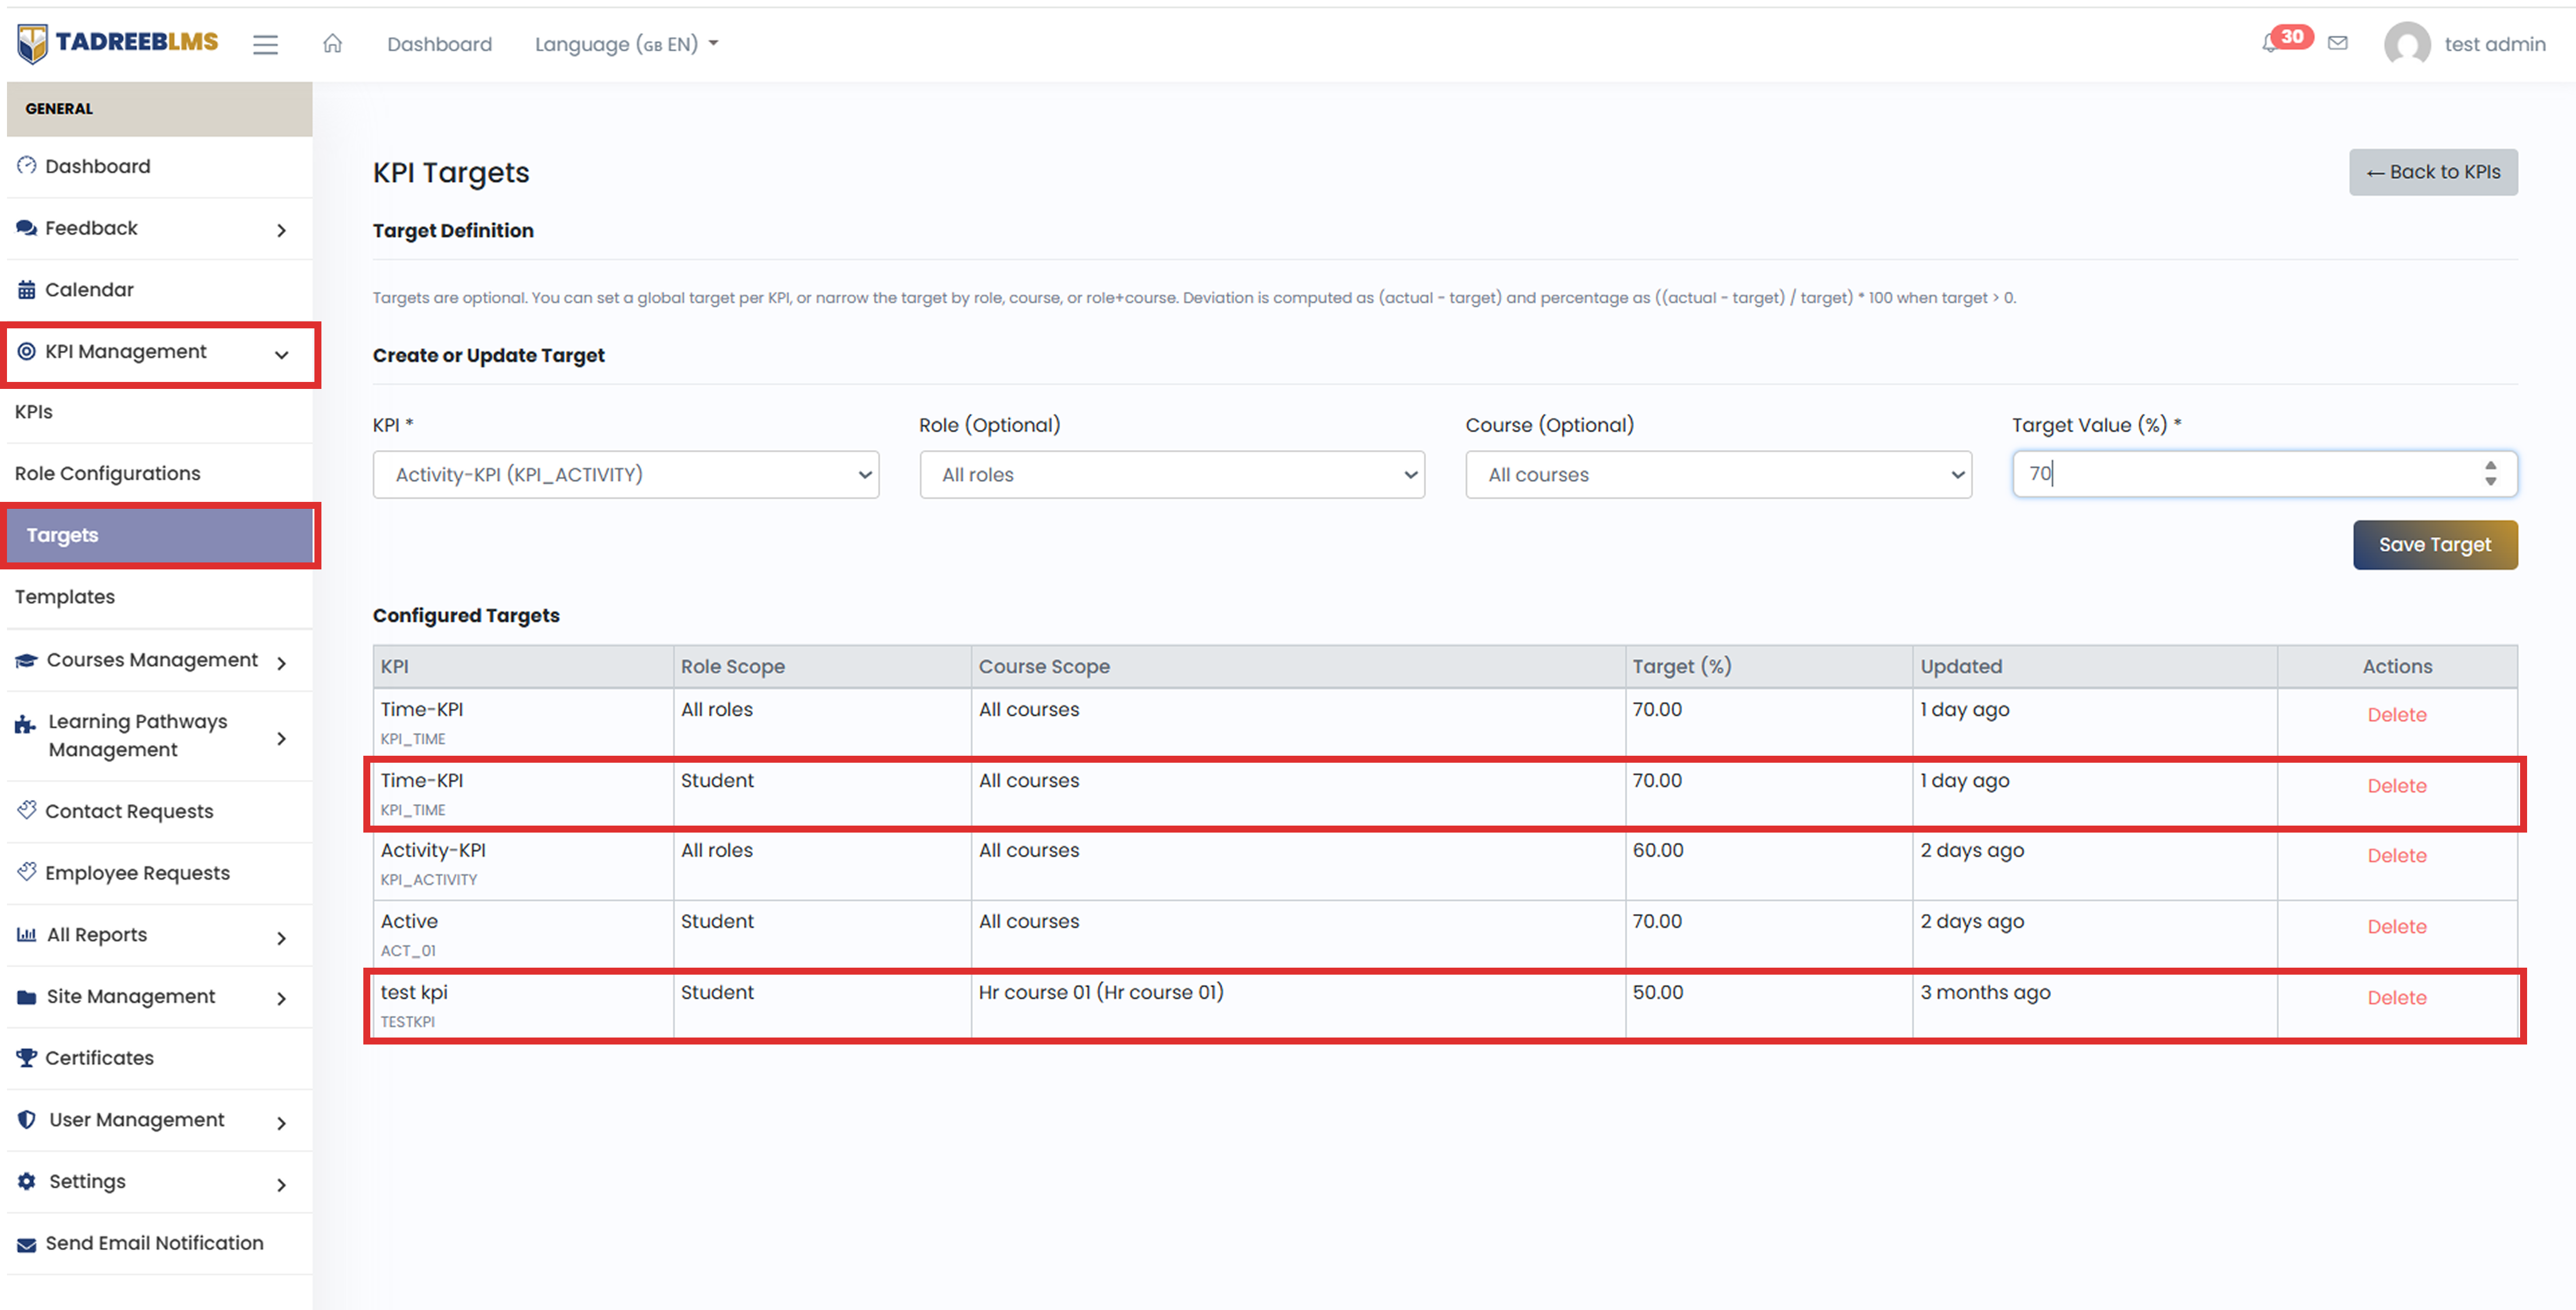Open the Language (EN) dropdown
This screenshot has width=2576, height=1310.
[626, 44]
